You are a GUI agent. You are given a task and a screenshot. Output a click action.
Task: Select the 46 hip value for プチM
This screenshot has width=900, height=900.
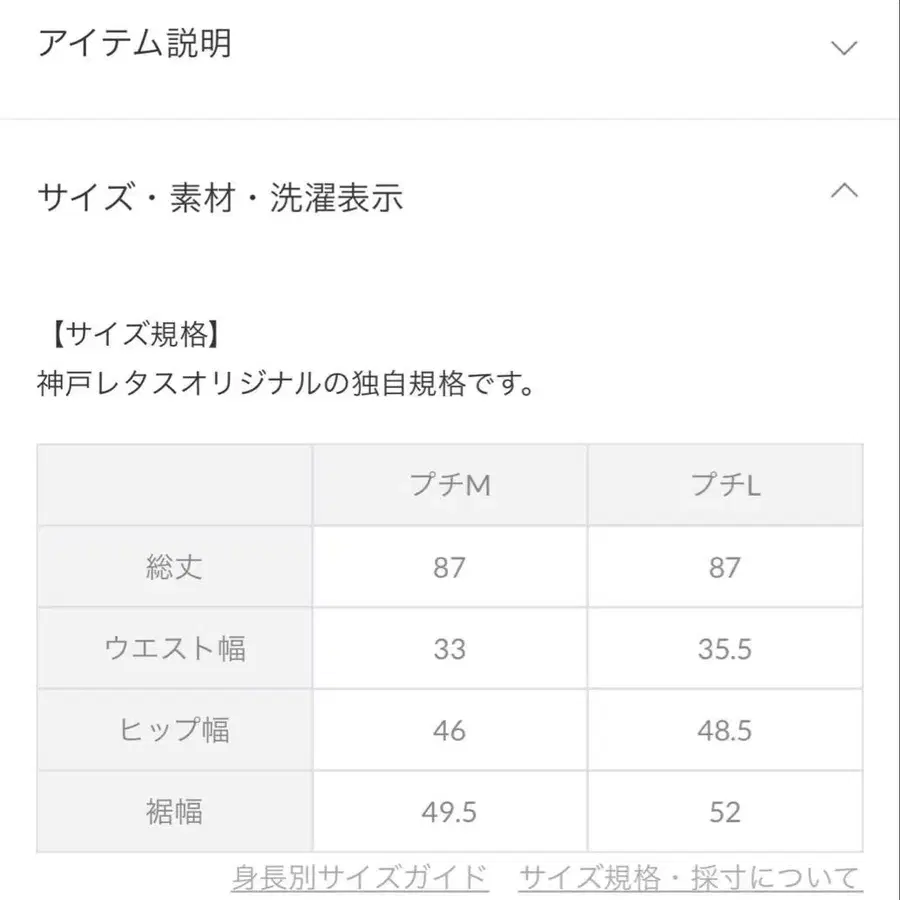click(449, 730)
